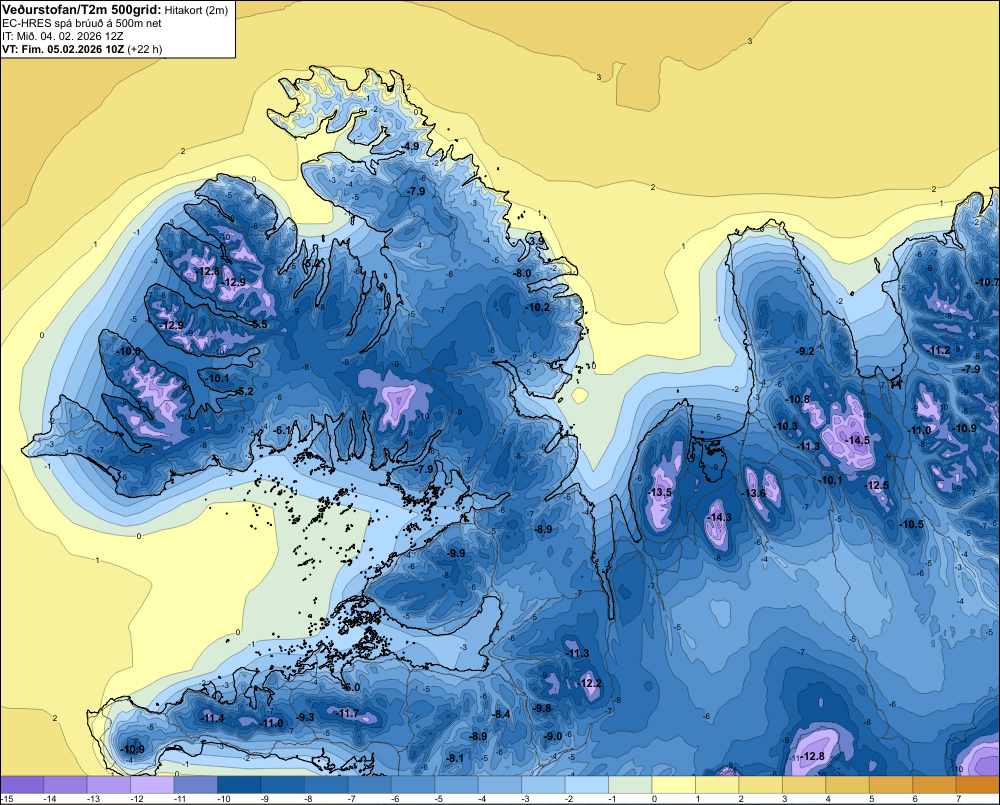Viewport: 1000px width, 805px height.
Task: Click the legend scale label 7
Action: point(959,799)
